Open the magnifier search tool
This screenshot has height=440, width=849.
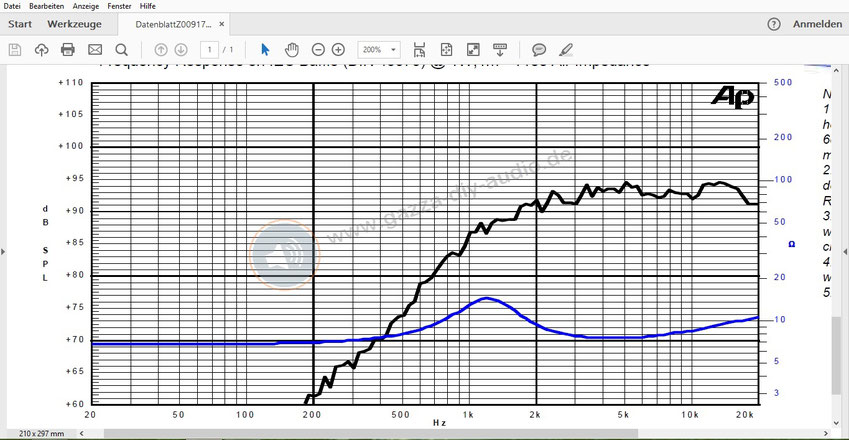click(121, 50)
